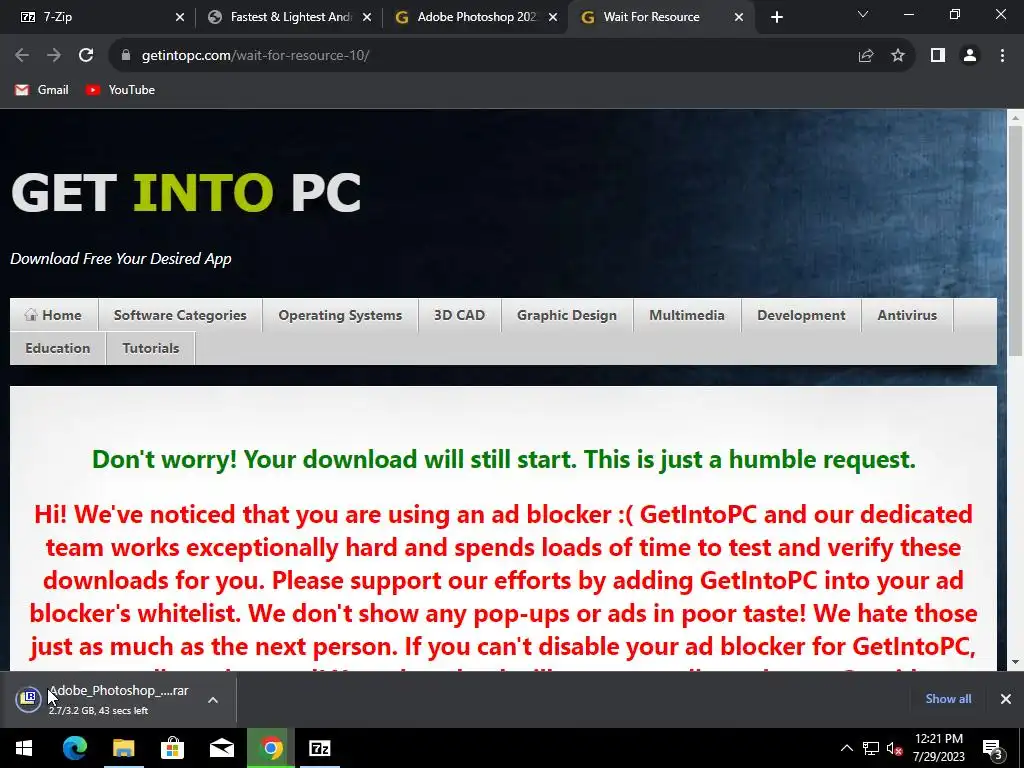Open Software Categories menu
This screenshot has width=1024, height=768.
coord(180,315)
